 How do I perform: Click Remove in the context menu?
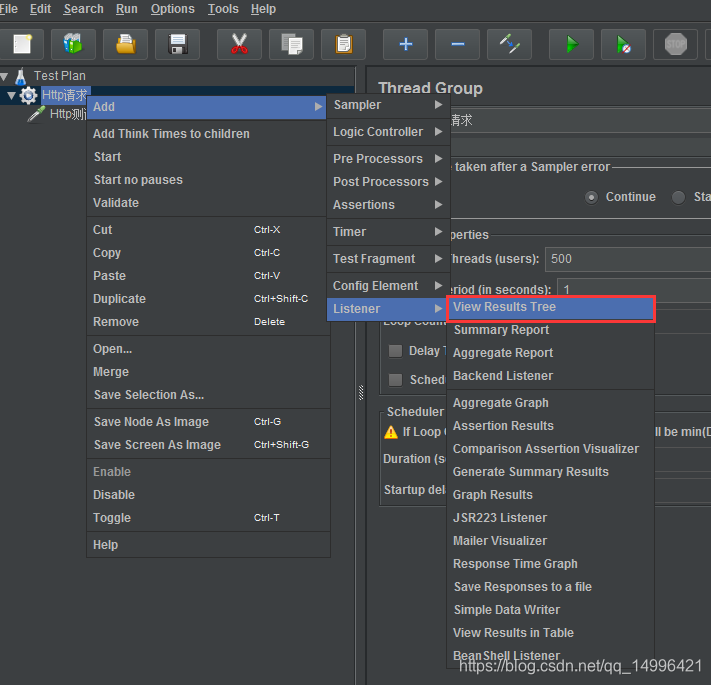click(208, 322)
